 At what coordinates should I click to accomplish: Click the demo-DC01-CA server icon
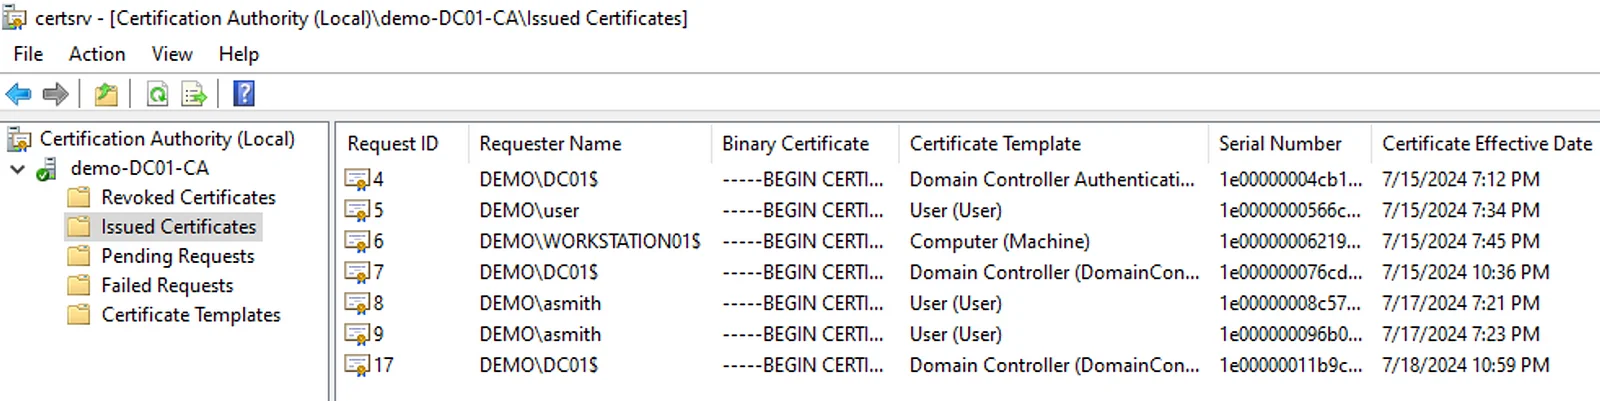47,169
